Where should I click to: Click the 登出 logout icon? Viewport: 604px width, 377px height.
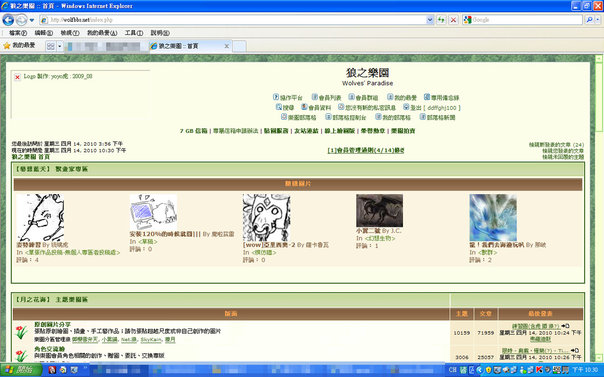click(406, 107)
